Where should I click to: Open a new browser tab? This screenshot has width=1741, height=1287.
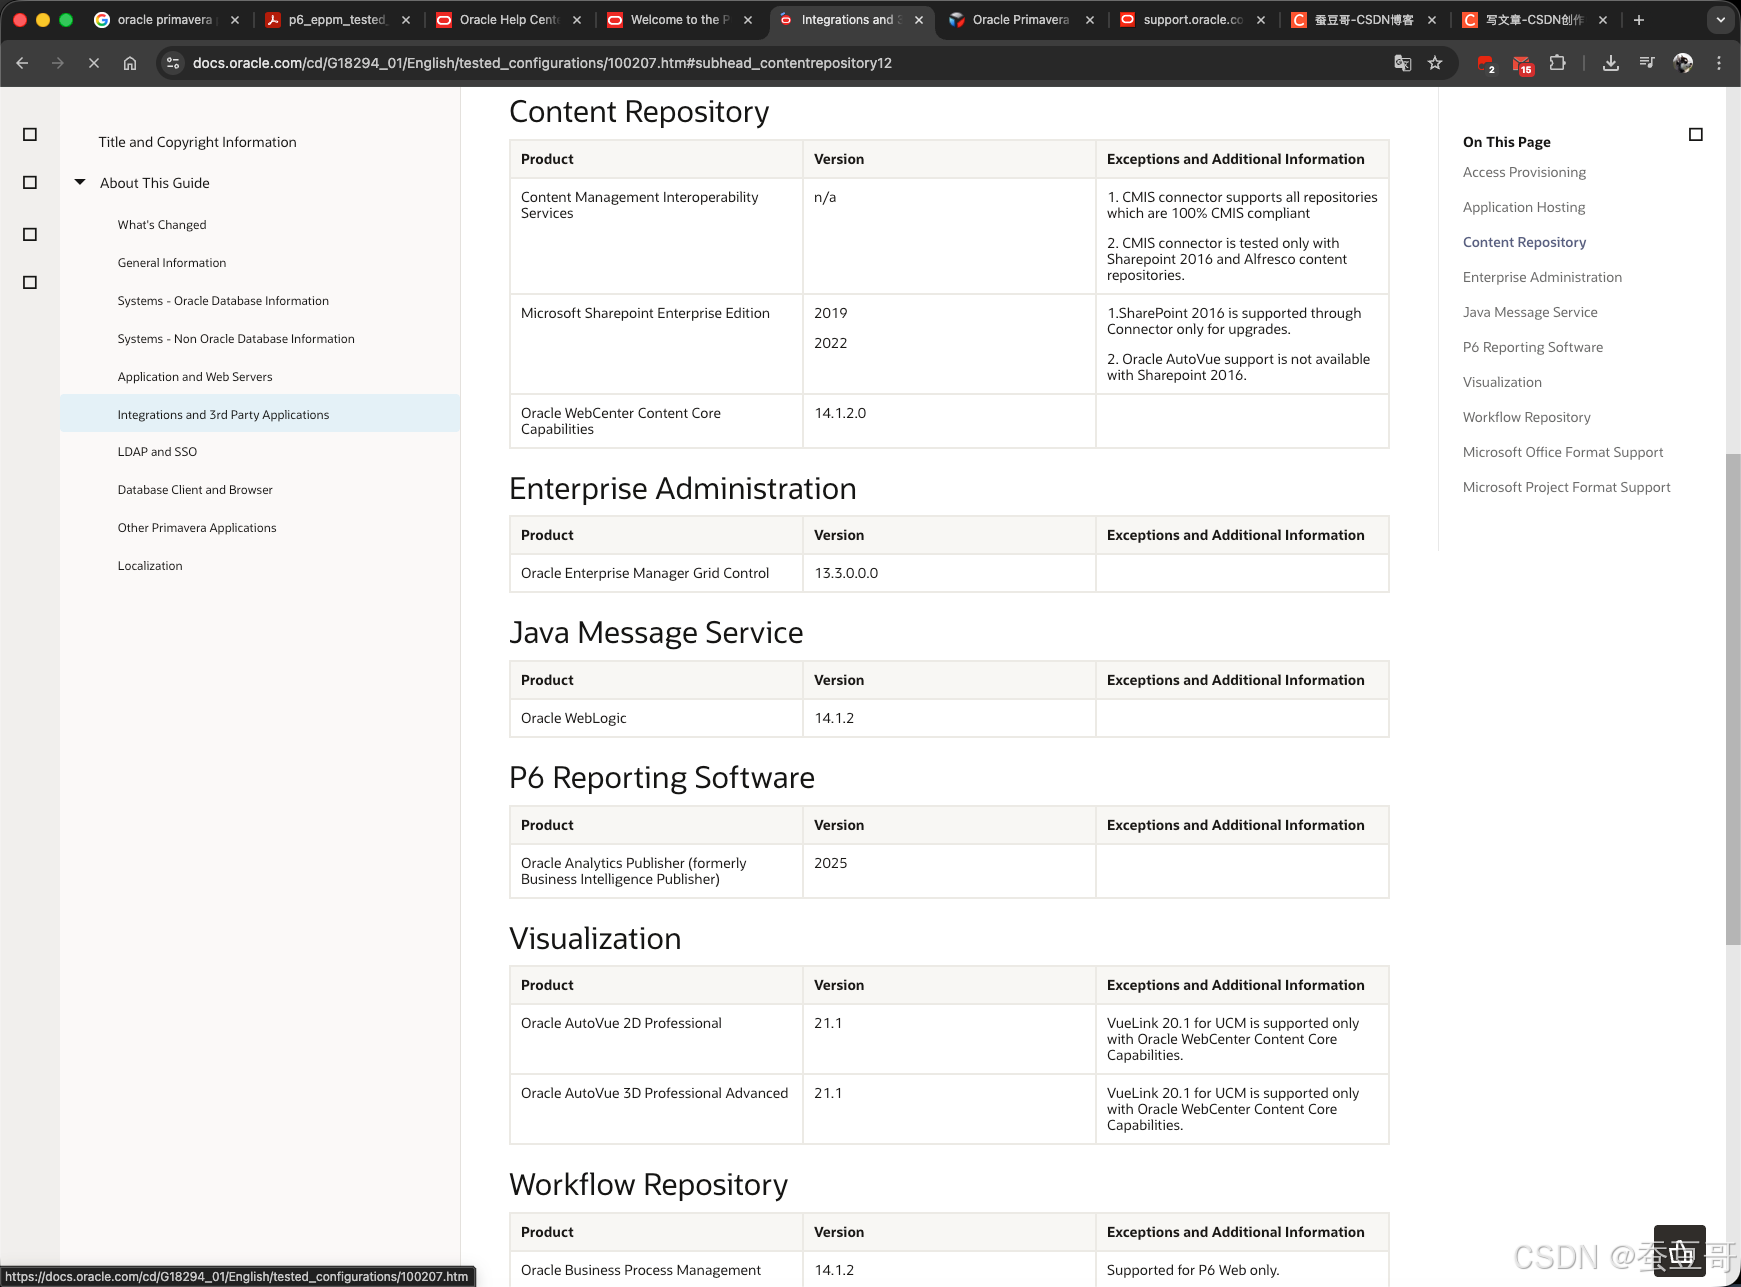[x=1639, y=20]
